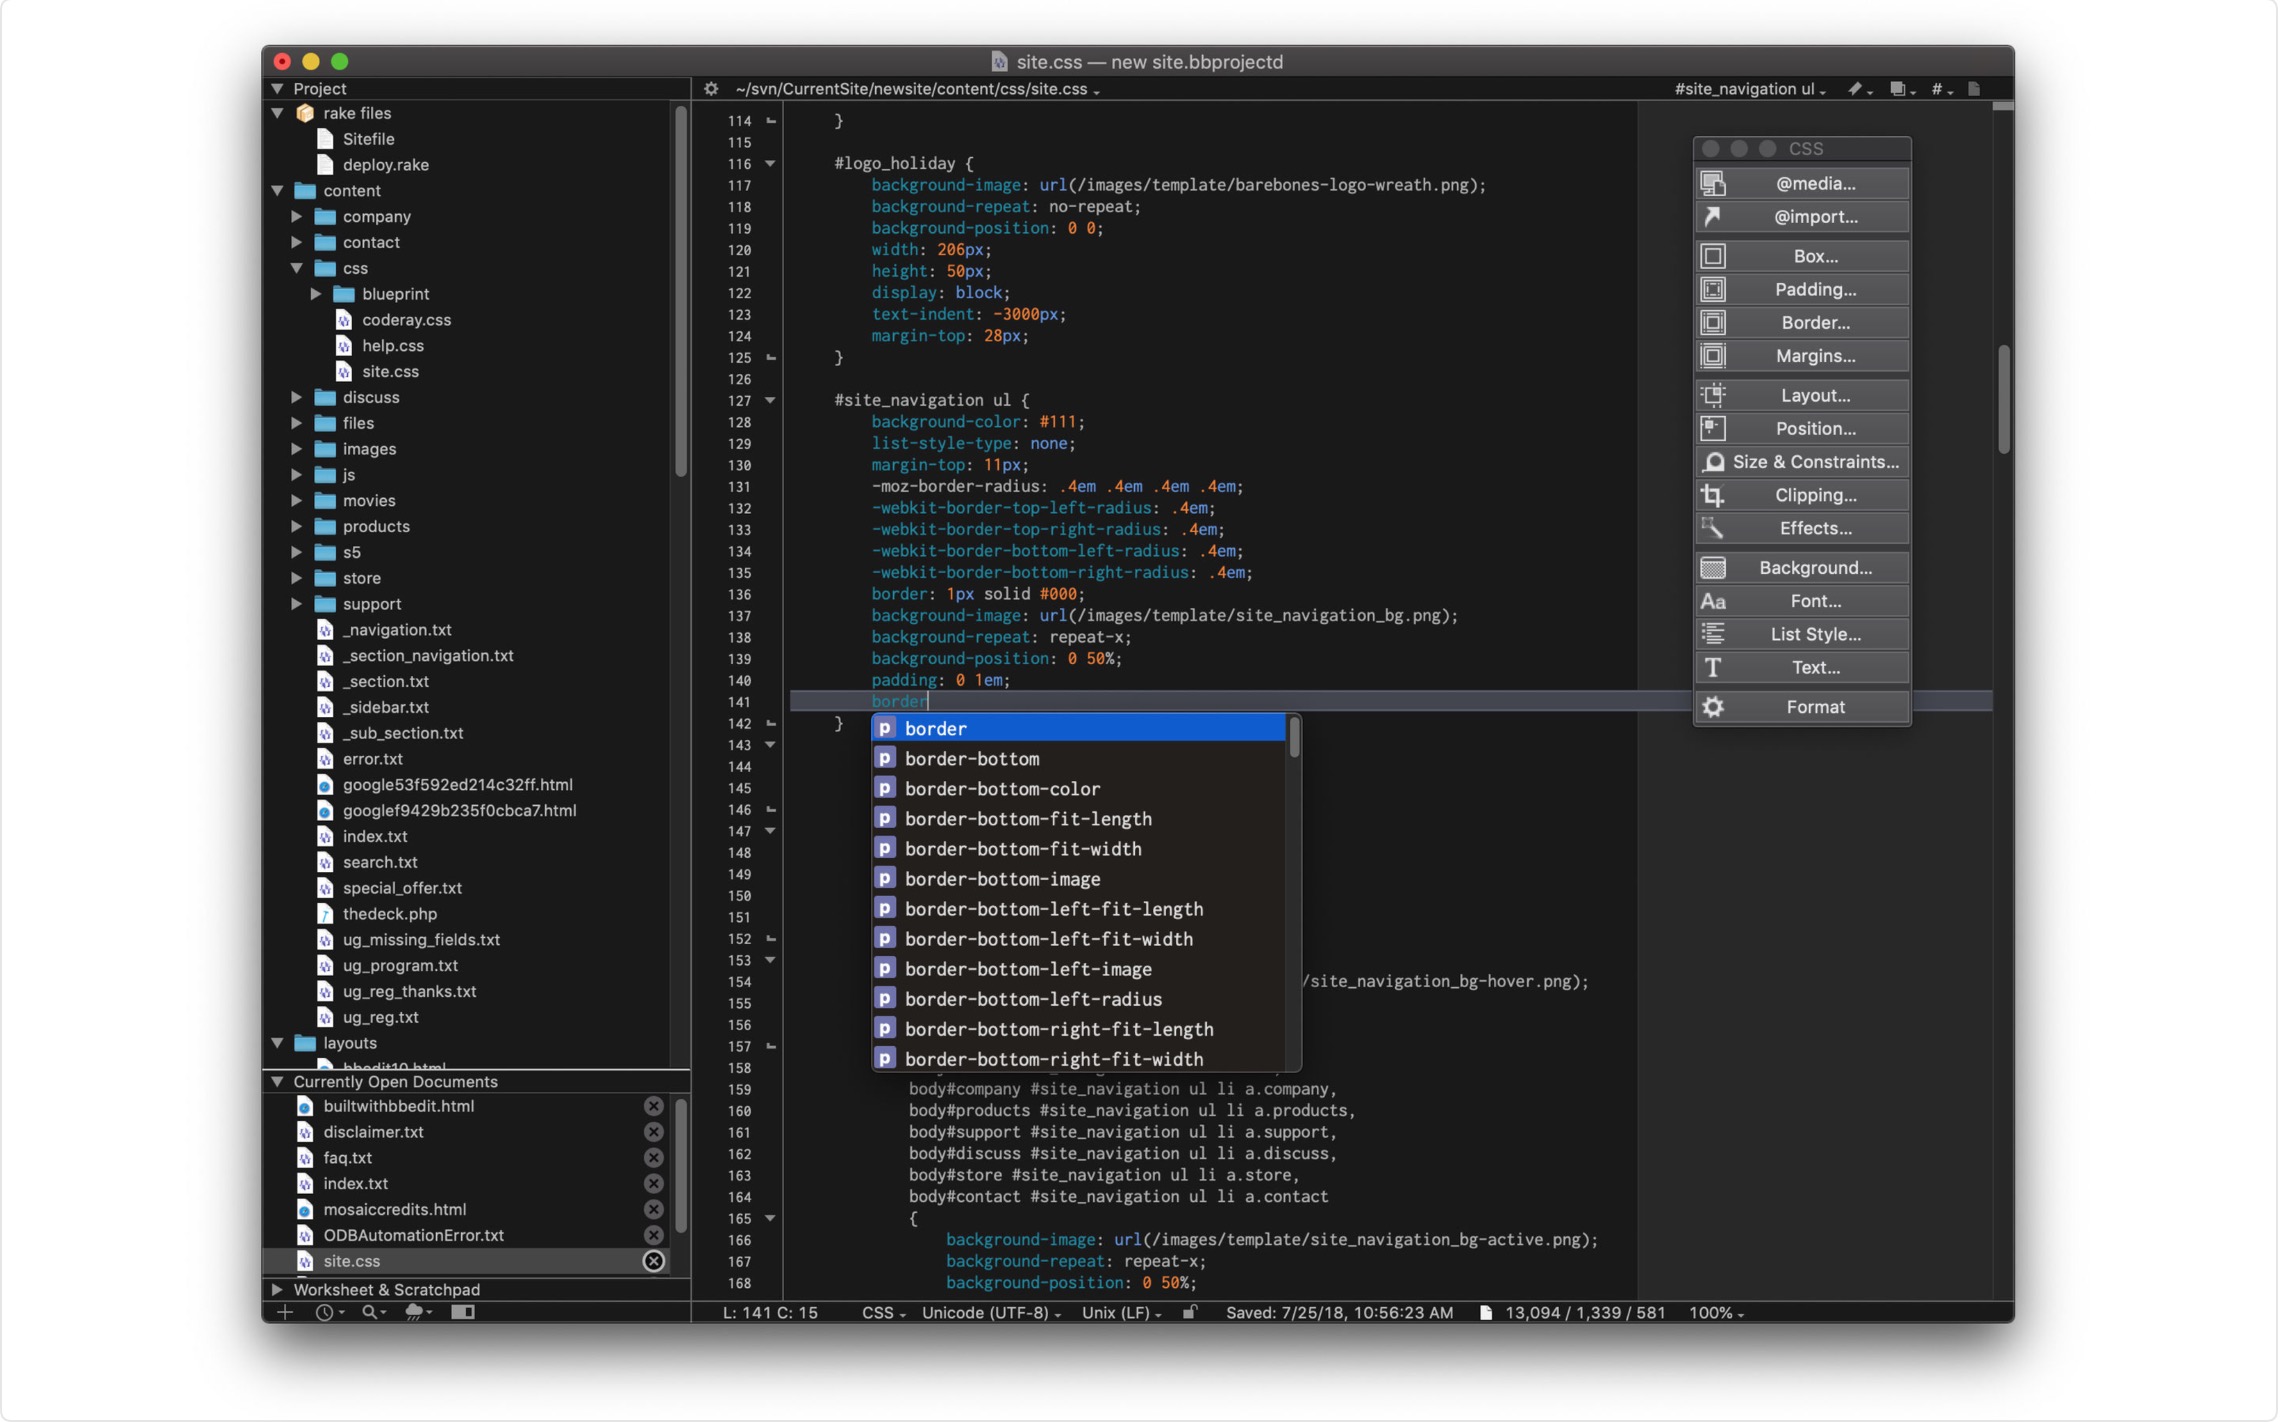Screen dimensions: 2288x1422
Task: Click the cloud icon in sidebar footer
Action: (x=415, y=1313)
